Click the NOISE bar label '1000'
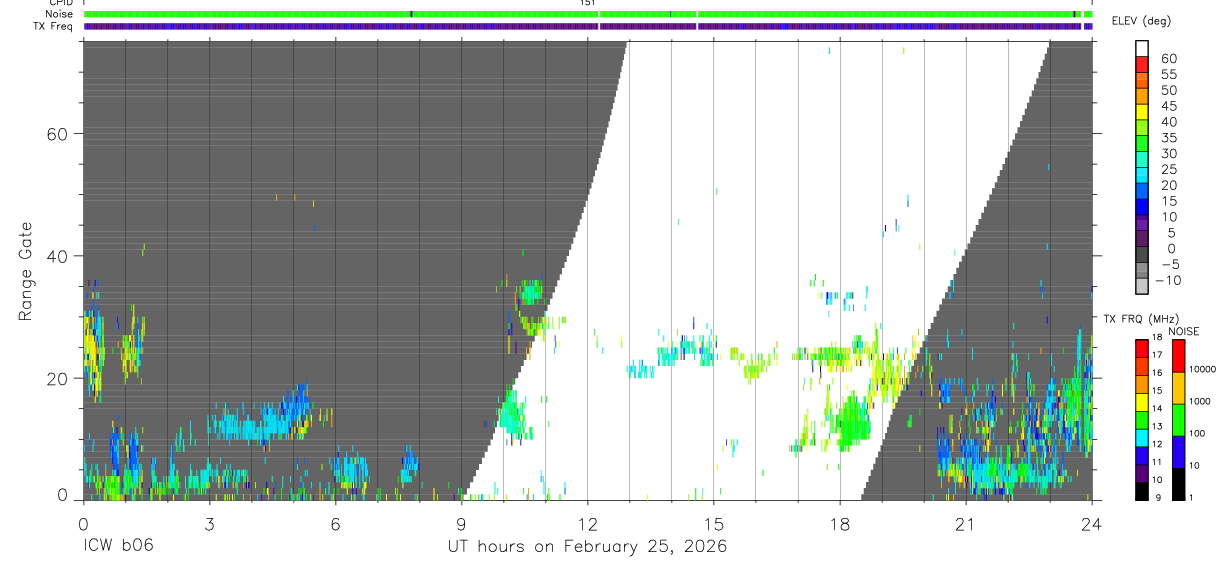This screenshot has width=1228, height=567. (1200, 402)
